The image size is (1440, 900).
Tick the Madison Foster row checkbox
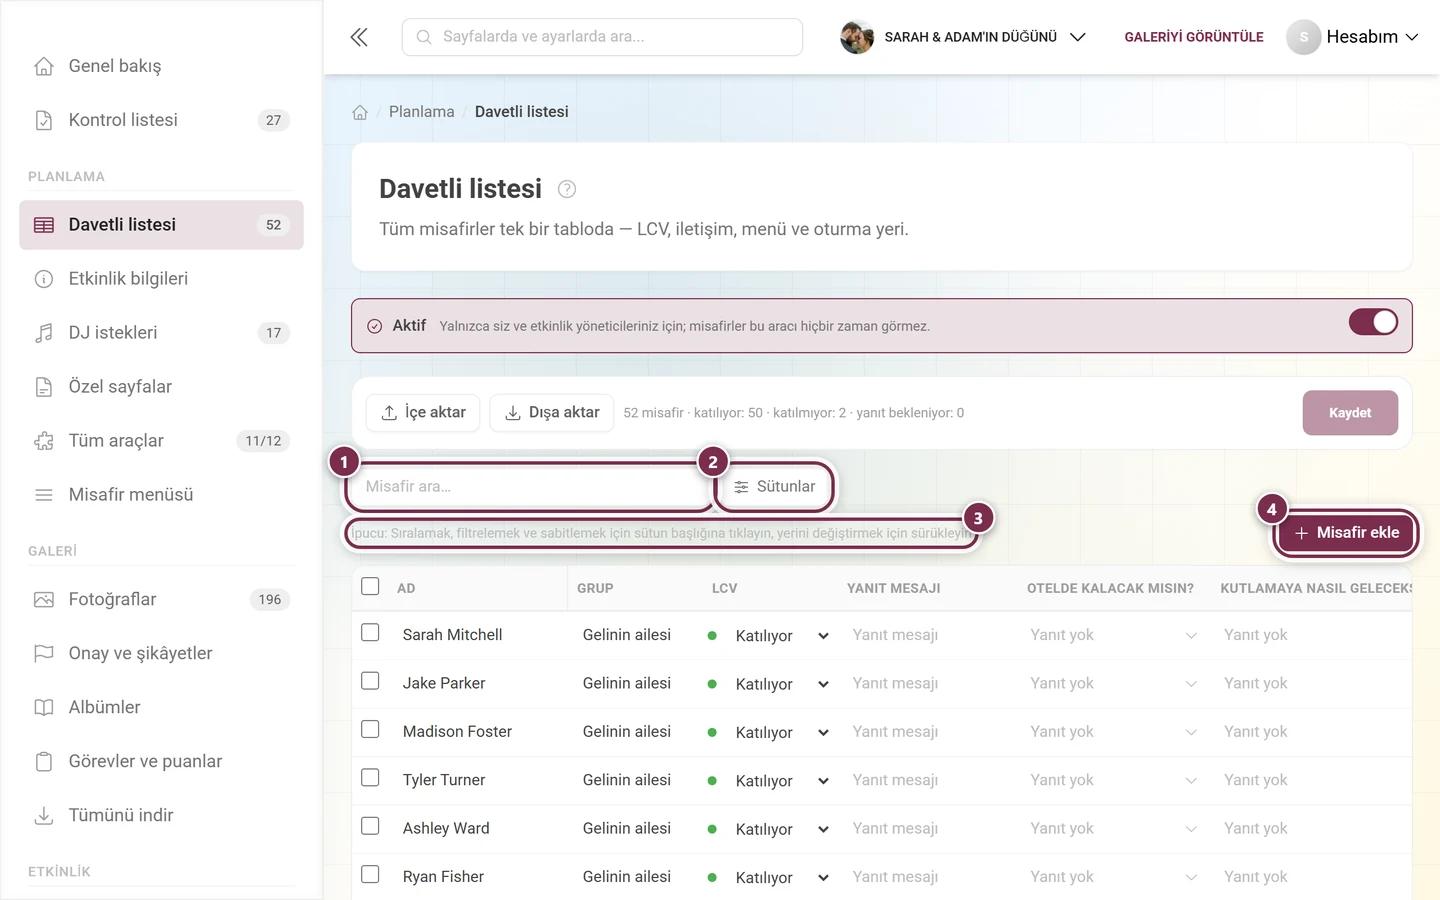point(370,730)
